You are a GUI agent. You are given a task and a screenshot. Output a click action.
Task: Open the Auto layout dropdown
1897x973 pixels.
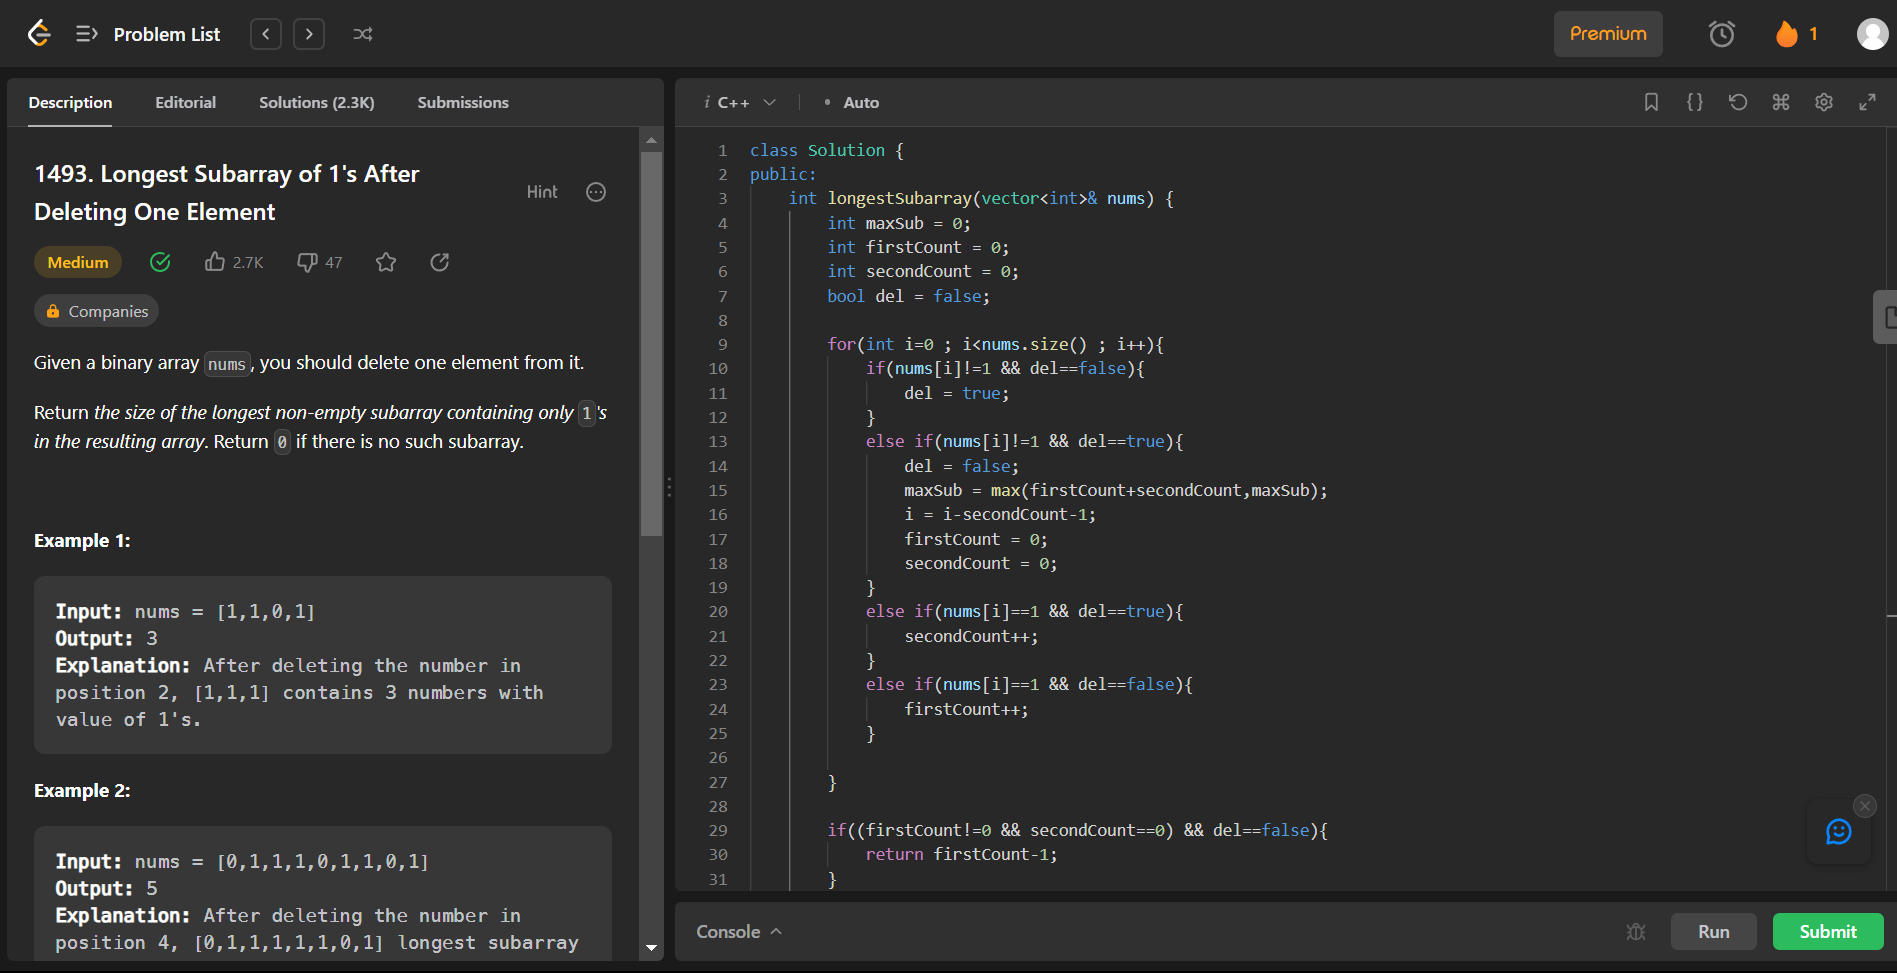click(851, 101)
